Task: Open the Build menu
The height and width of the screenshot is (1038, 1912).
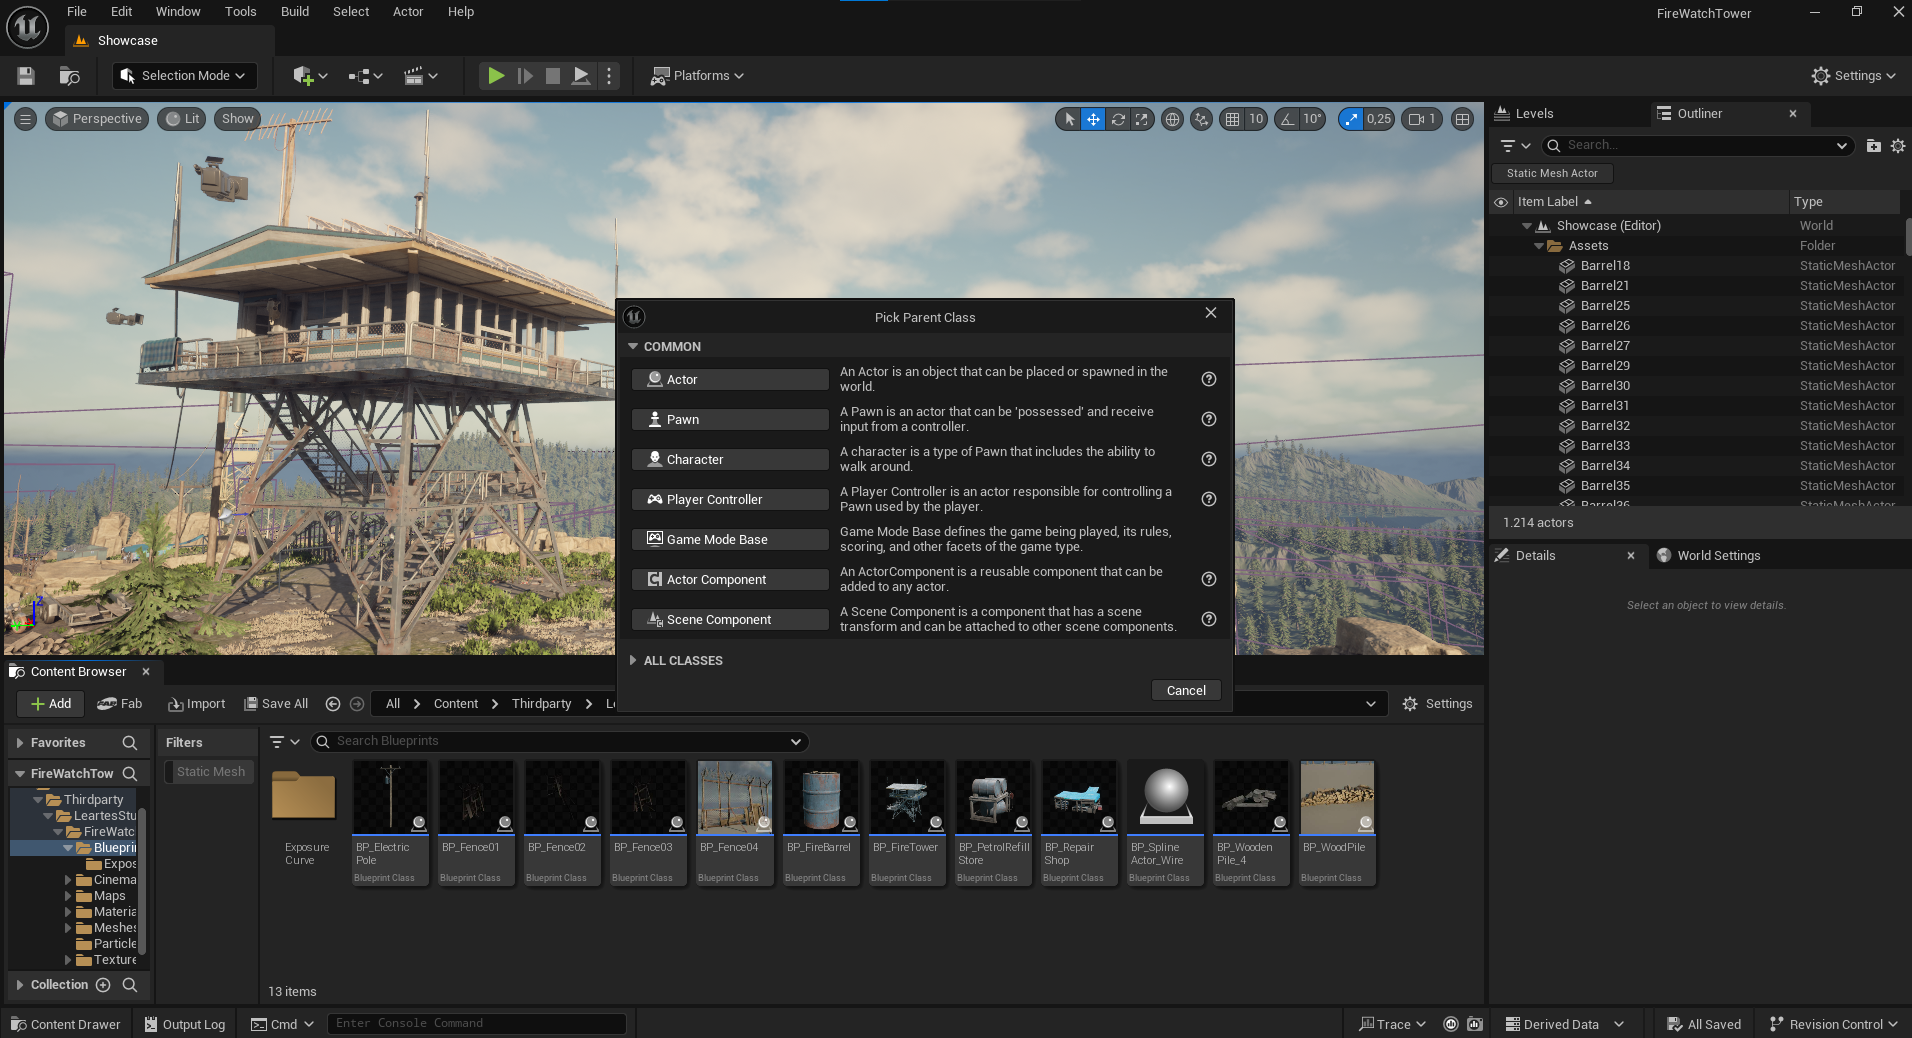Action: pos(294,12)
